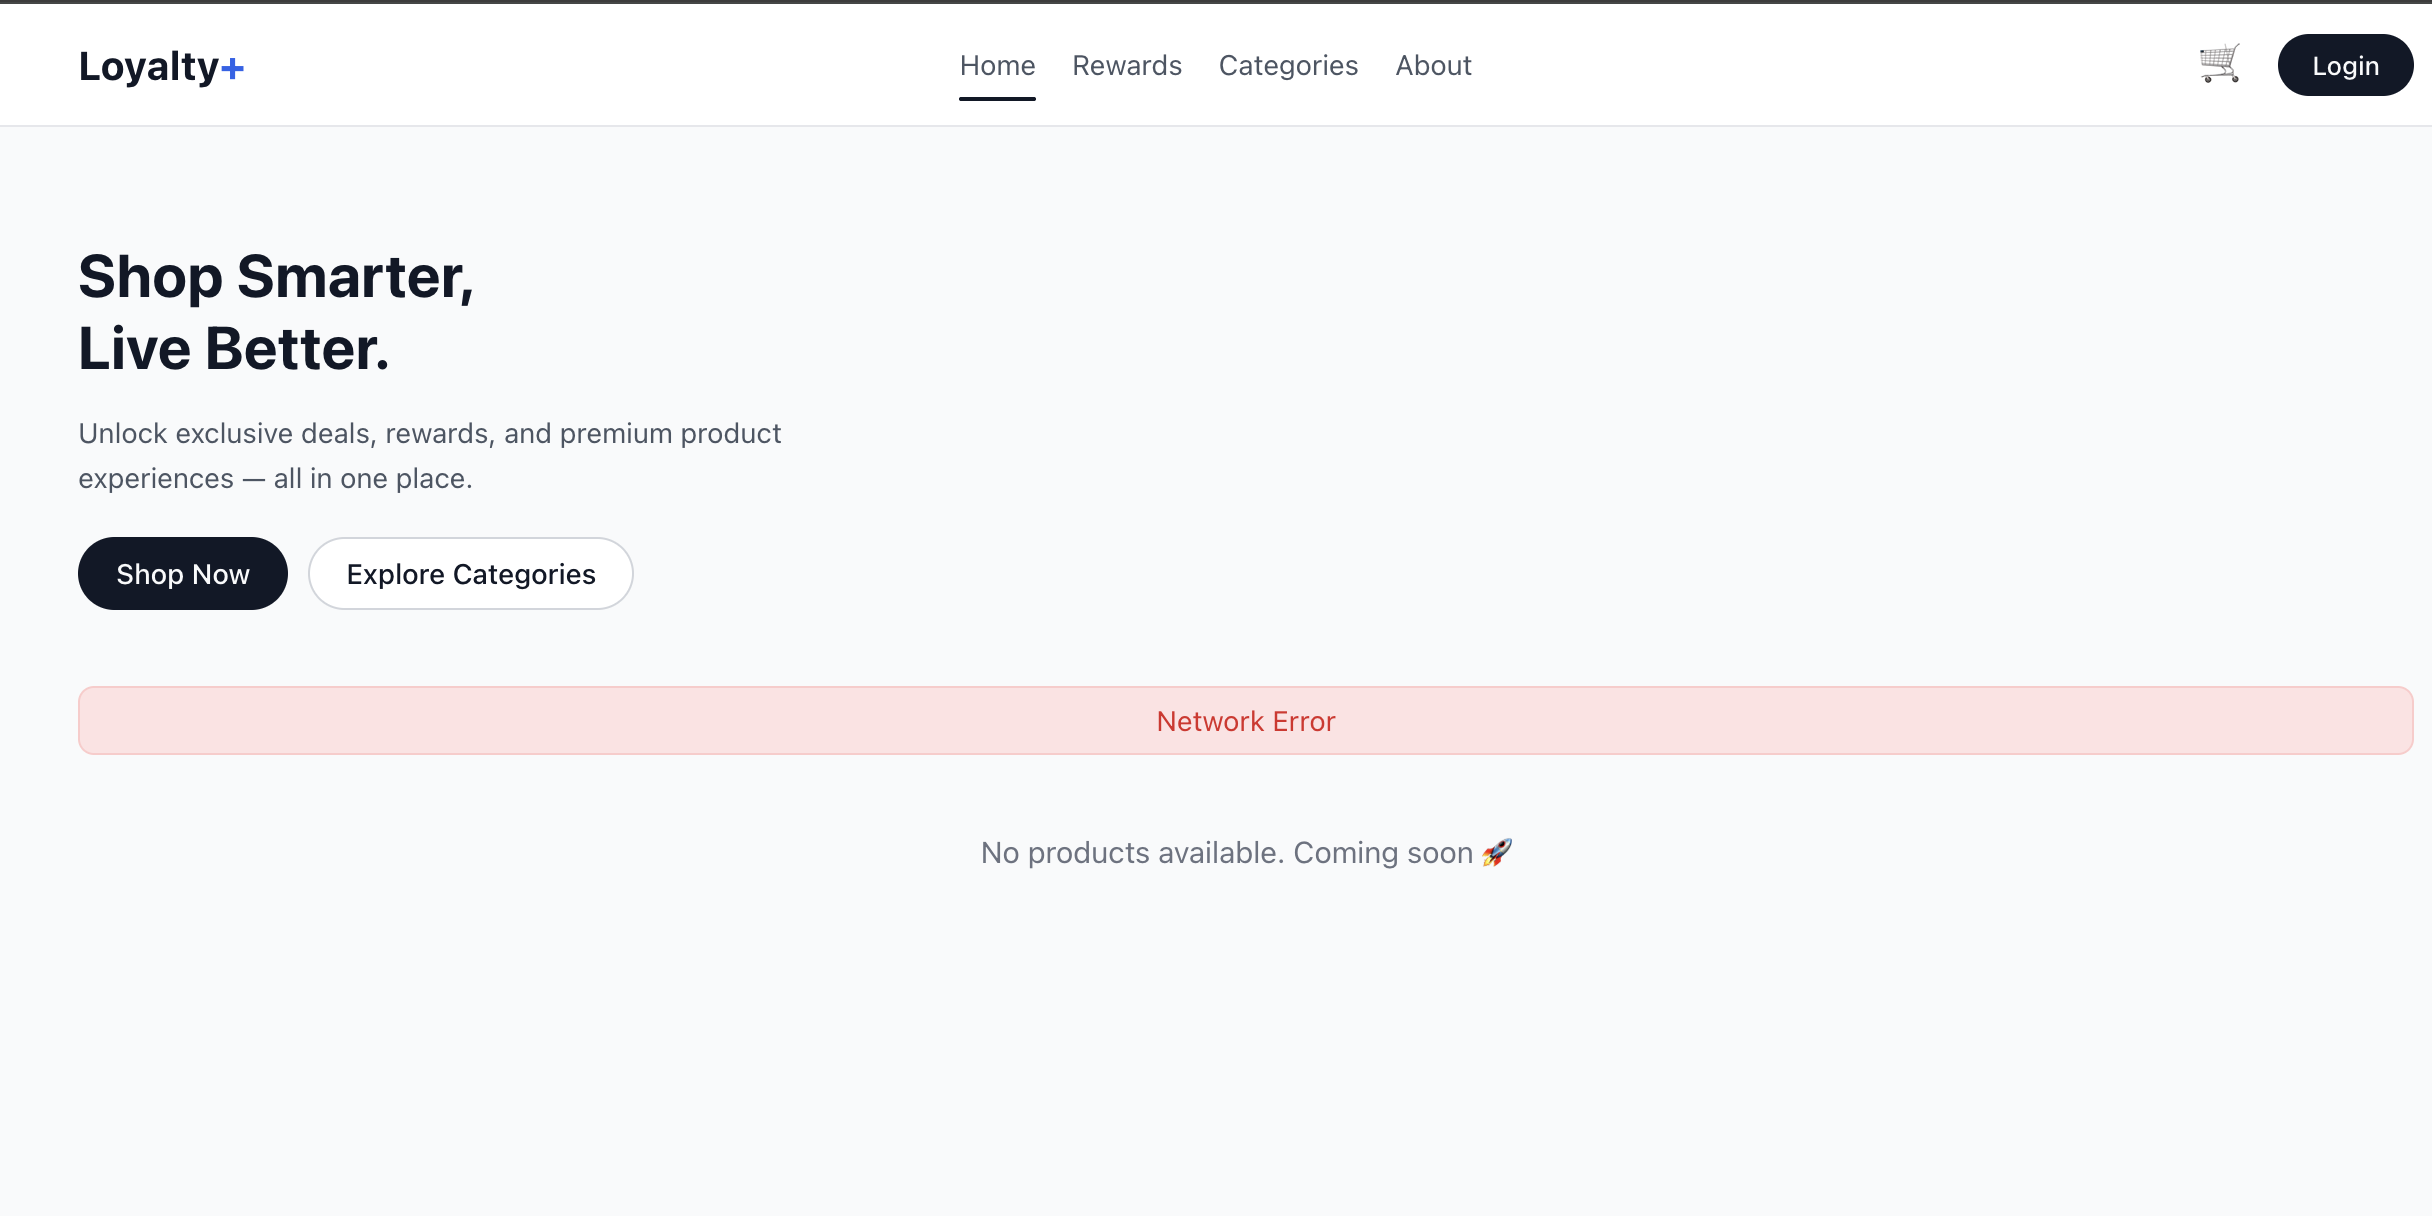Viewport: 2432px width, 1216px height.
Task: Click the blue plus in Loyalty+ logo
Action: (x=233, y=68)
